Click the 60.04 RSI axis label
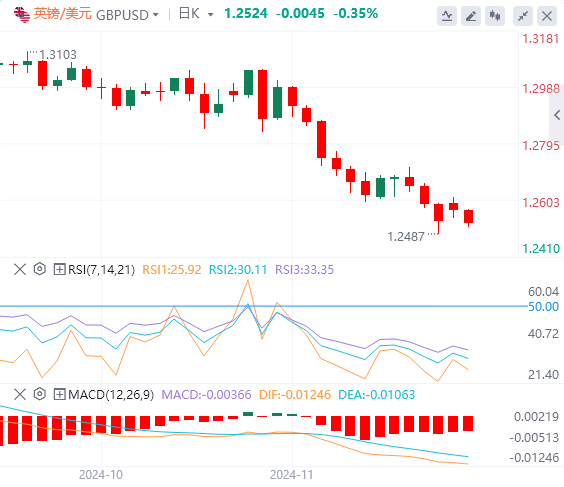 pos(543,291)
